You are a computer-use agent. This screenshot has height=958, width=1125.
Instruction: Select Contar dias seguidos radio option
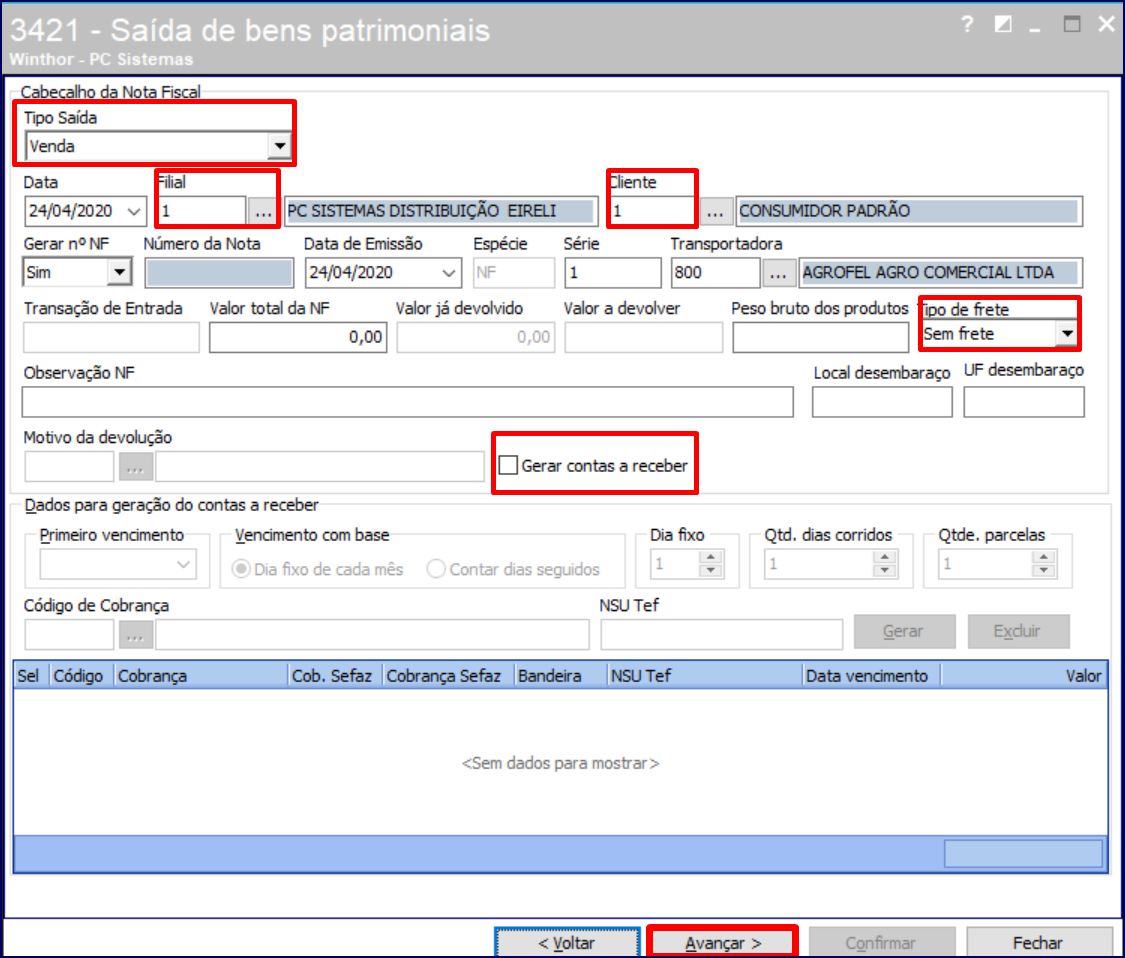(x=436, y=569)
